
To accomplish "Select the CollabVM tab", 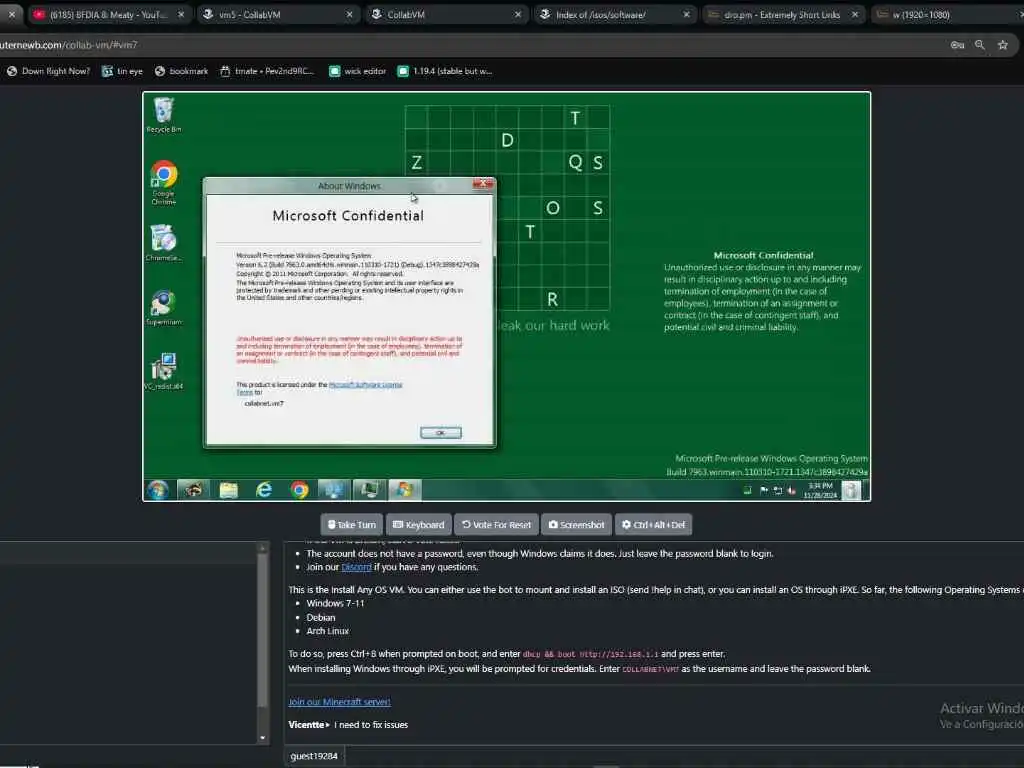I will (x=448, y=14).
